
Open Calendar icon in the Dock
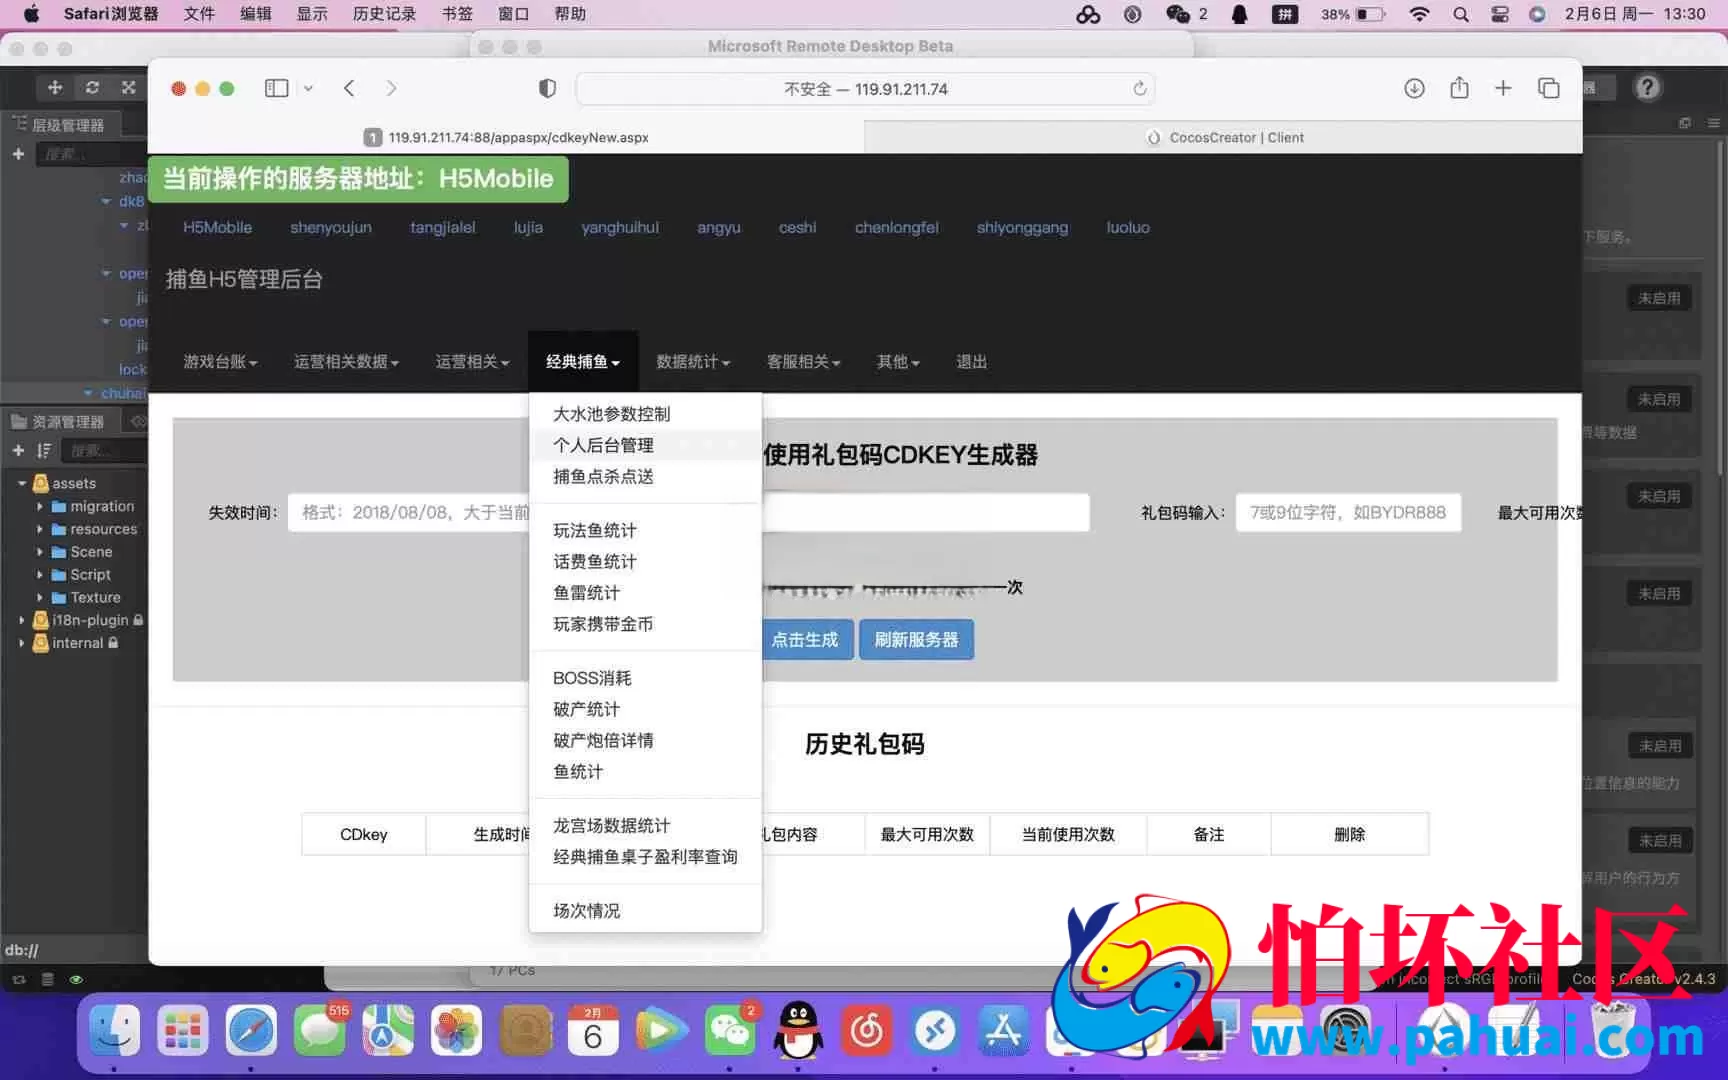[593, 1031]
